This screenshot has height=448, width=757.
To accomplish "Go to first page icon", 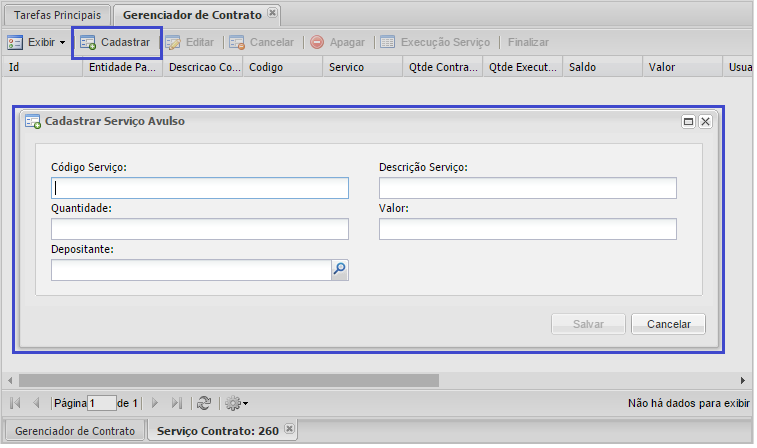I will click(15, 403).
